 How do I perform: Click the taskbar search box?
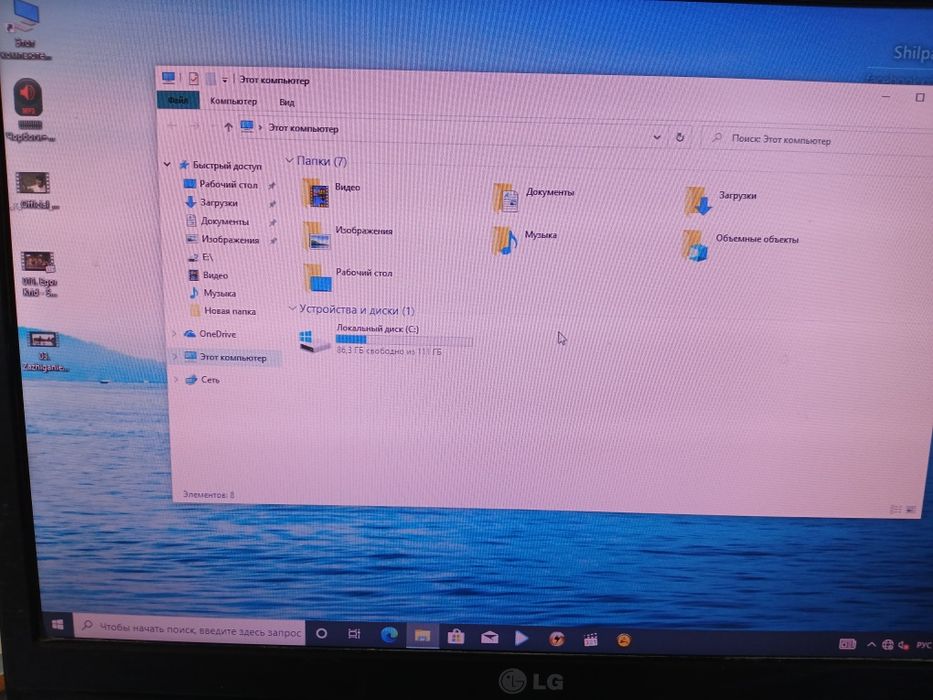[190, 630]
